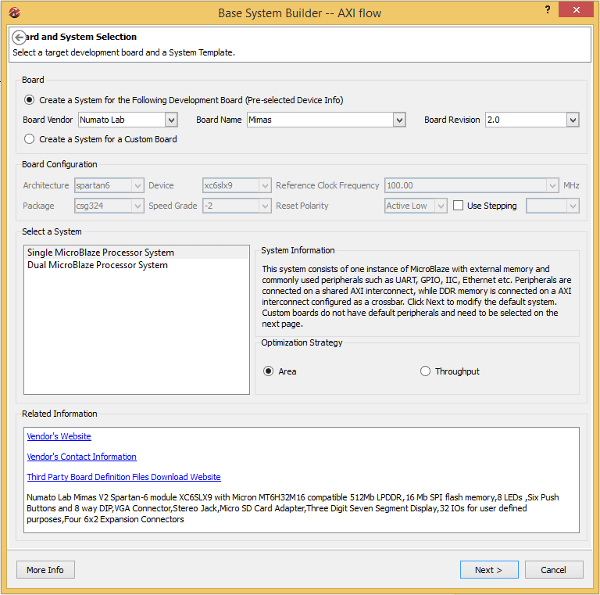
Task: Choose Area optimization strategy
Action: coord(268,371)
